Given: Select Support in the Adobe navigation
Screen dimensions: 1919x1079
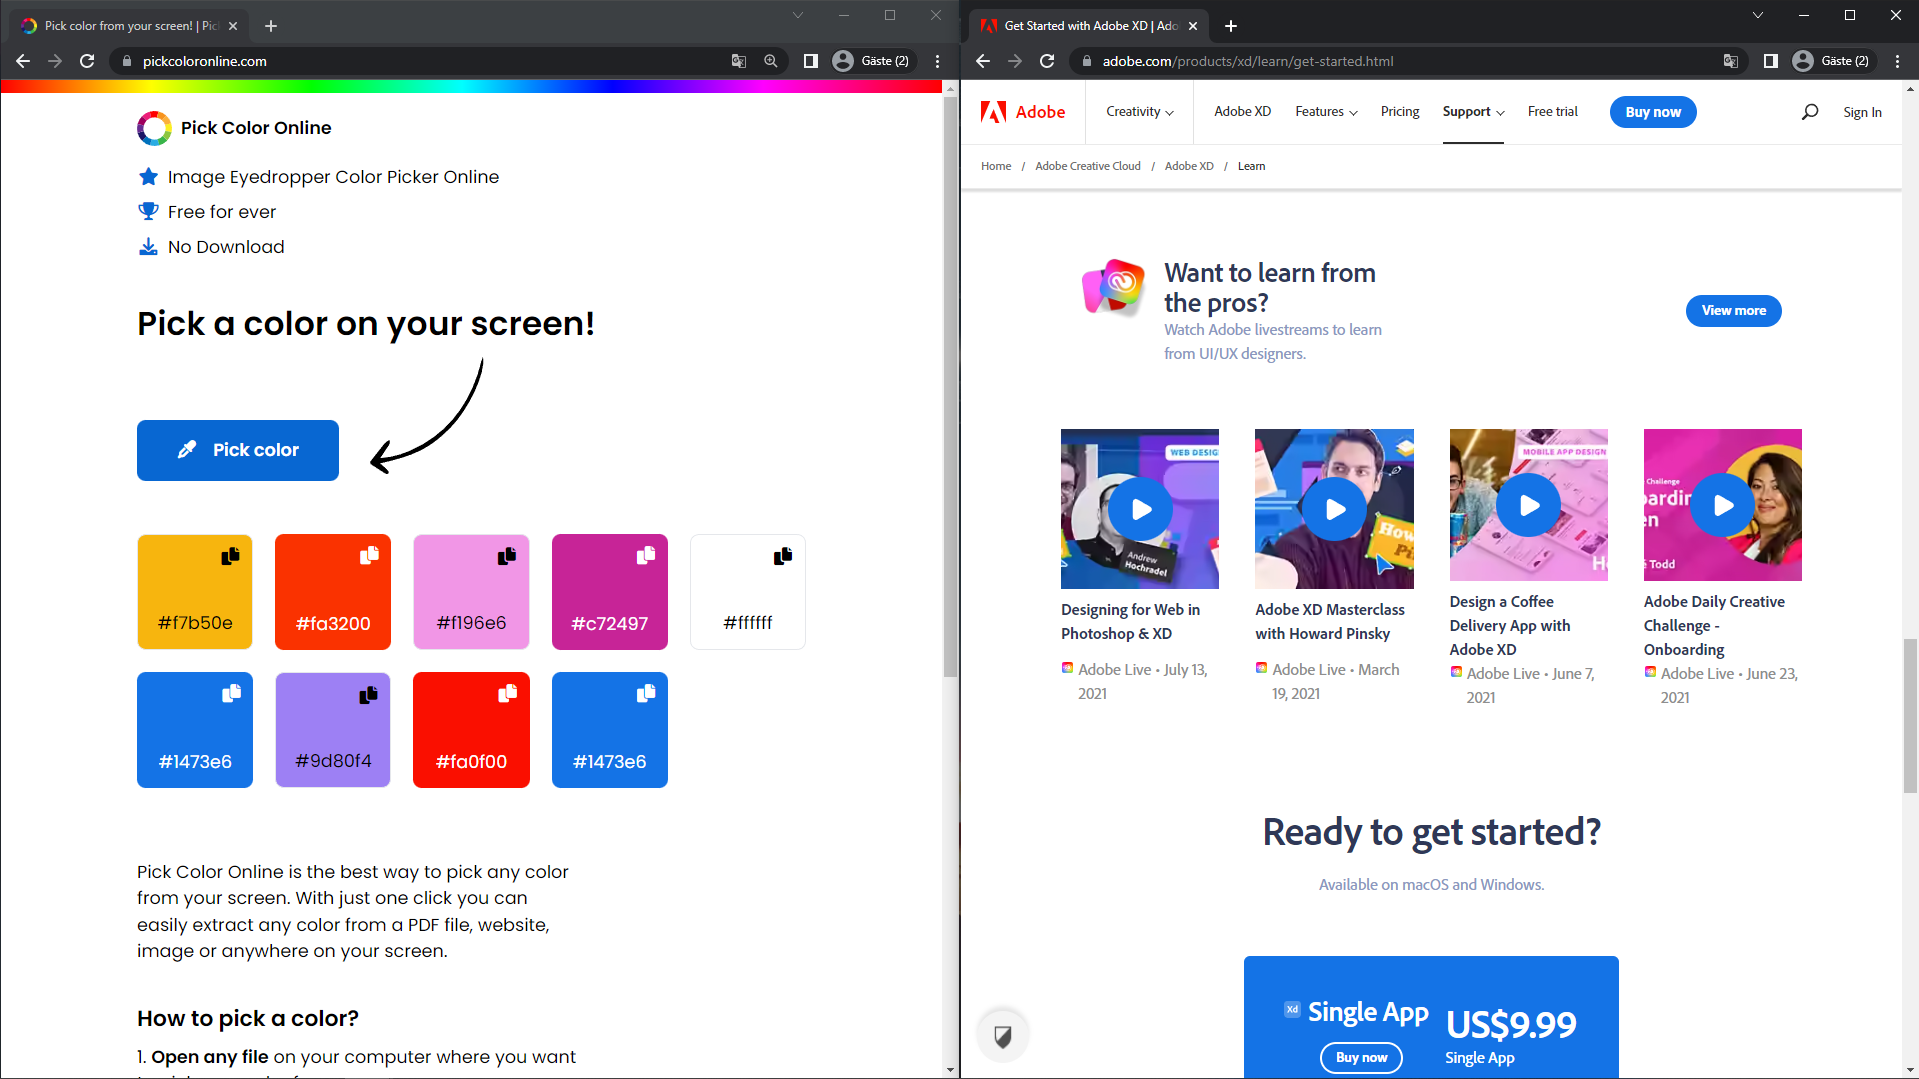Looking at the screenshot, I should [1472, 111].
